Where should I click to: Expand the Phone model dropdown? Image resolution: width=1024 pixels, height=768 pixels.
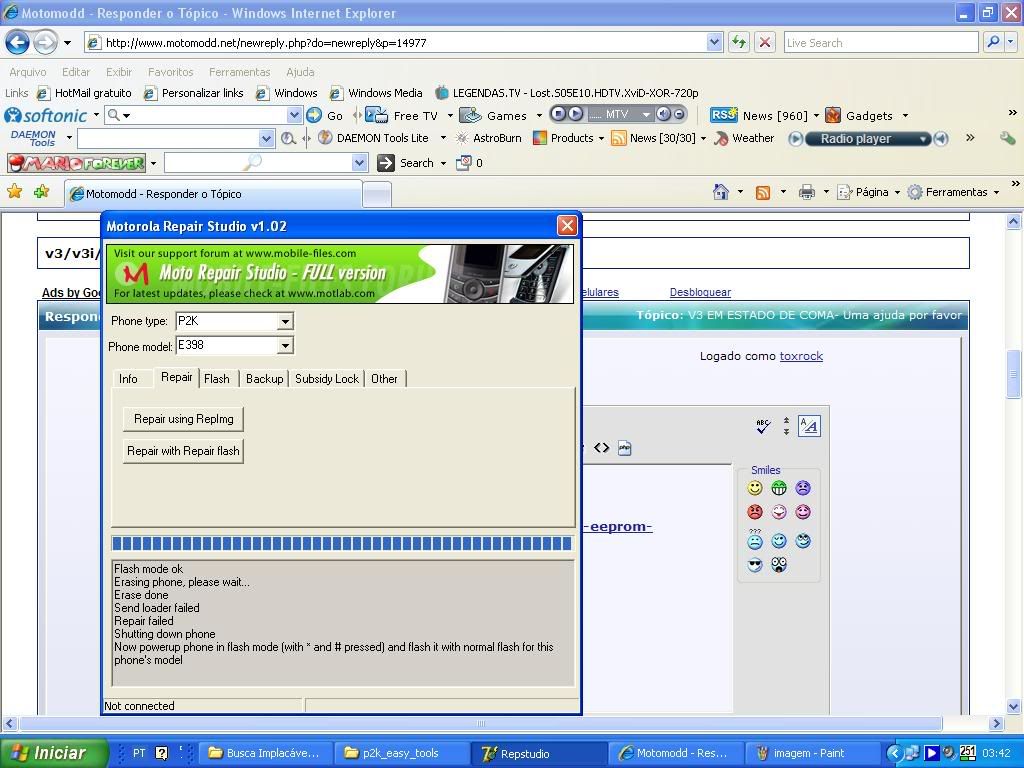[285, 345]
